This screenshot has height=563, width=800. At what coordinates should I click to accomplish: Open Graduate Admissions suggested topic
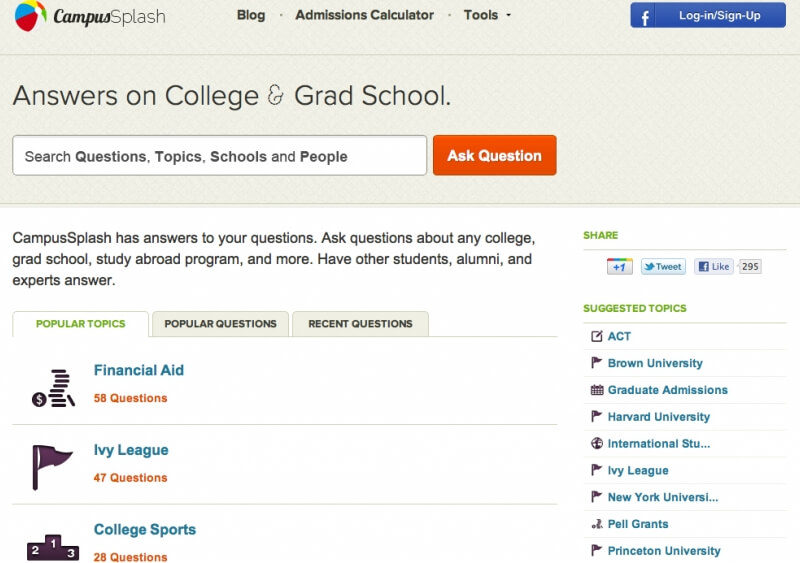[668, 390]
